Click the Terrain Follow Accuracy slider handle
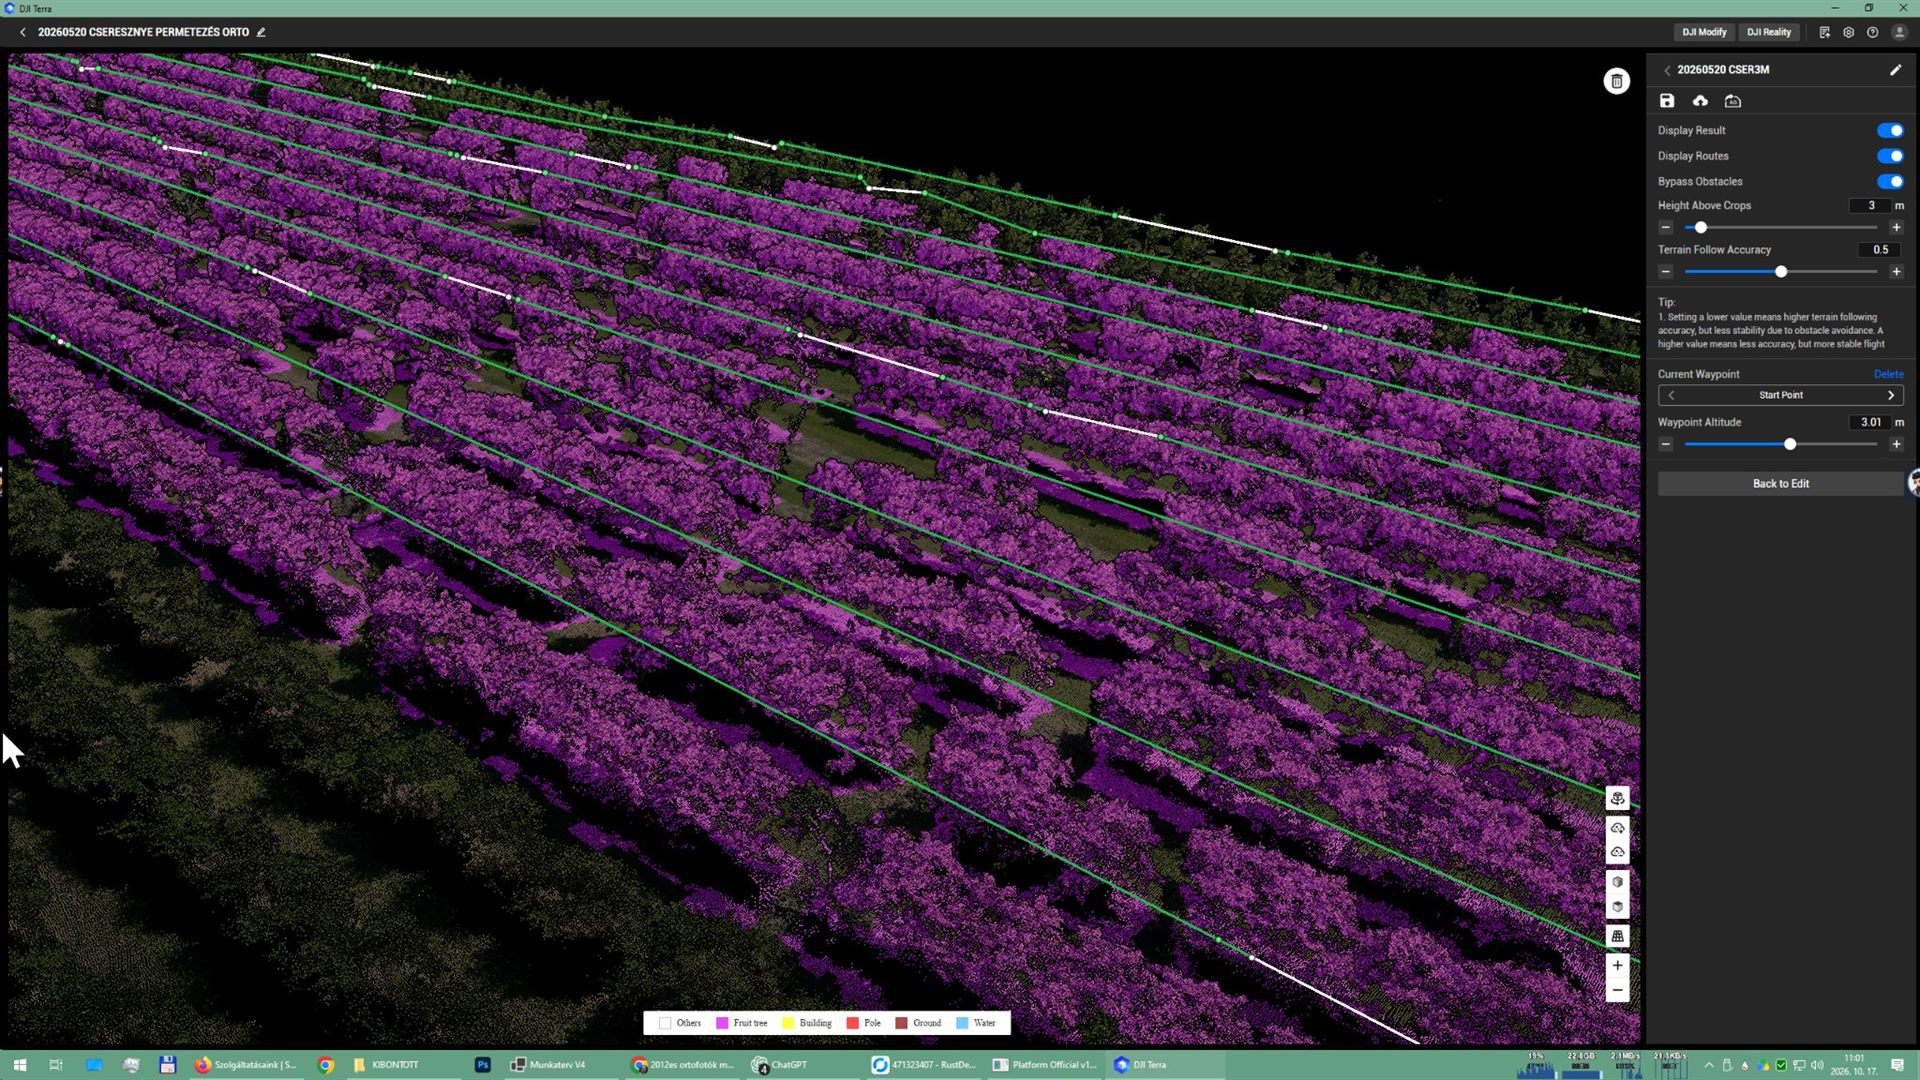The width and height of the screenshot is (1920, 1080). tap(1781, 272)
